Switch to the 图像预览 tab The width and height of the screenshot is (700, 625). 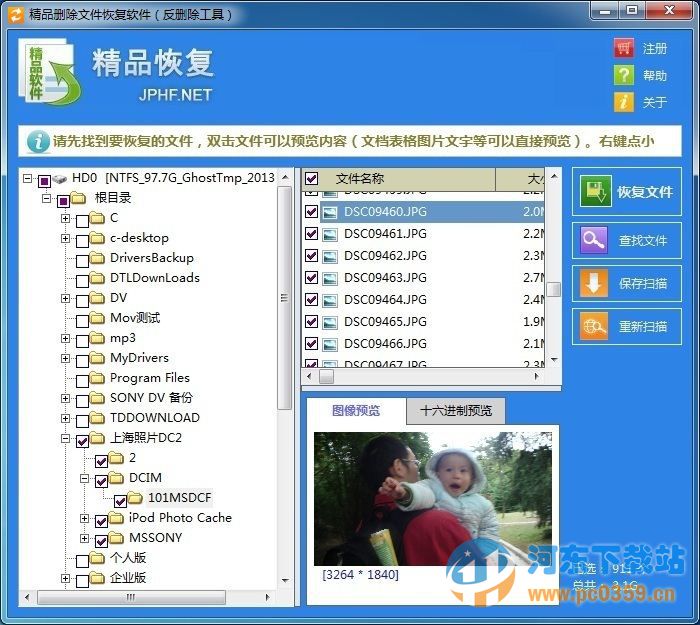coord(356,410)
